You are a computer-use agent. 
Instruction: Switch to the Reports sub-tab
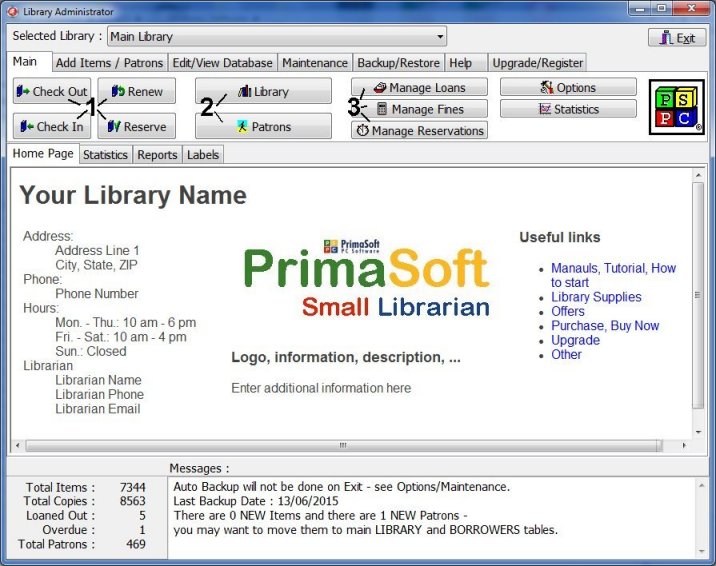(x=157, y=155)
